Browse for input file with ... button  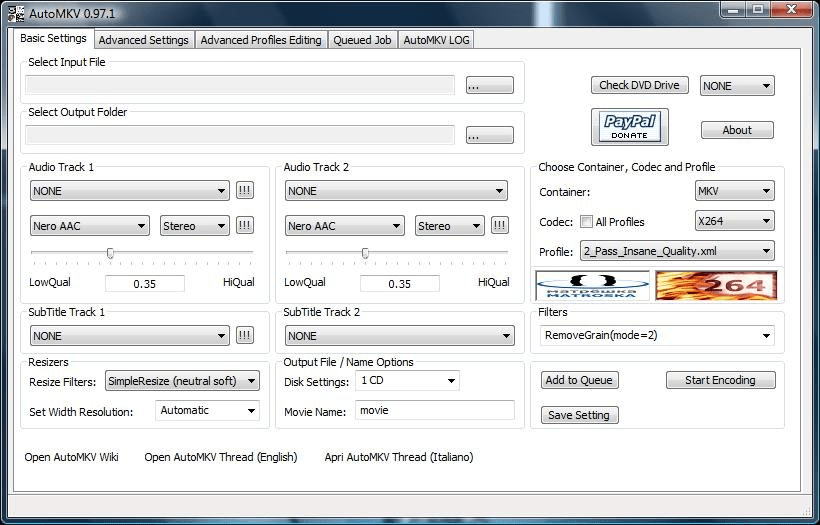[x=489, y=86]
